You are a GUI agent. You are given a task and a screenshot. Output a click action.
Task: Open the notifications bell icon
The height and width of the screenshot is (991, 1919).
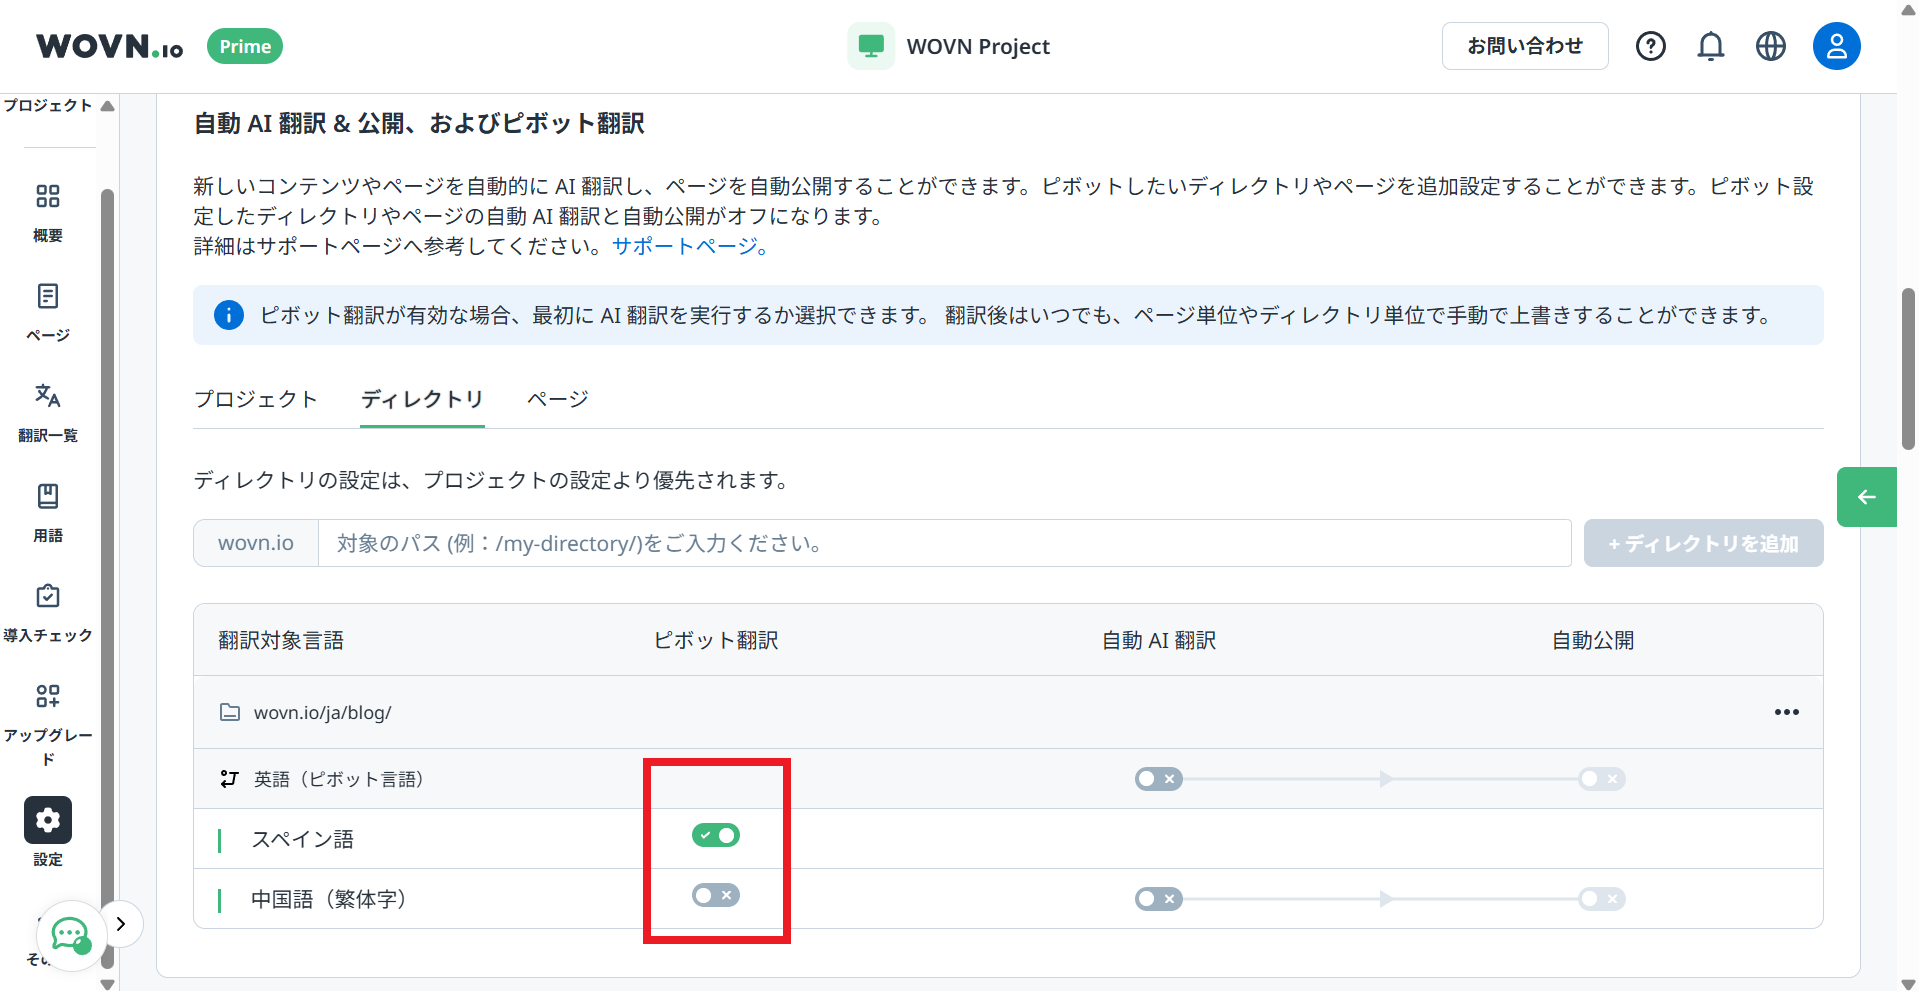(1710, 46)
